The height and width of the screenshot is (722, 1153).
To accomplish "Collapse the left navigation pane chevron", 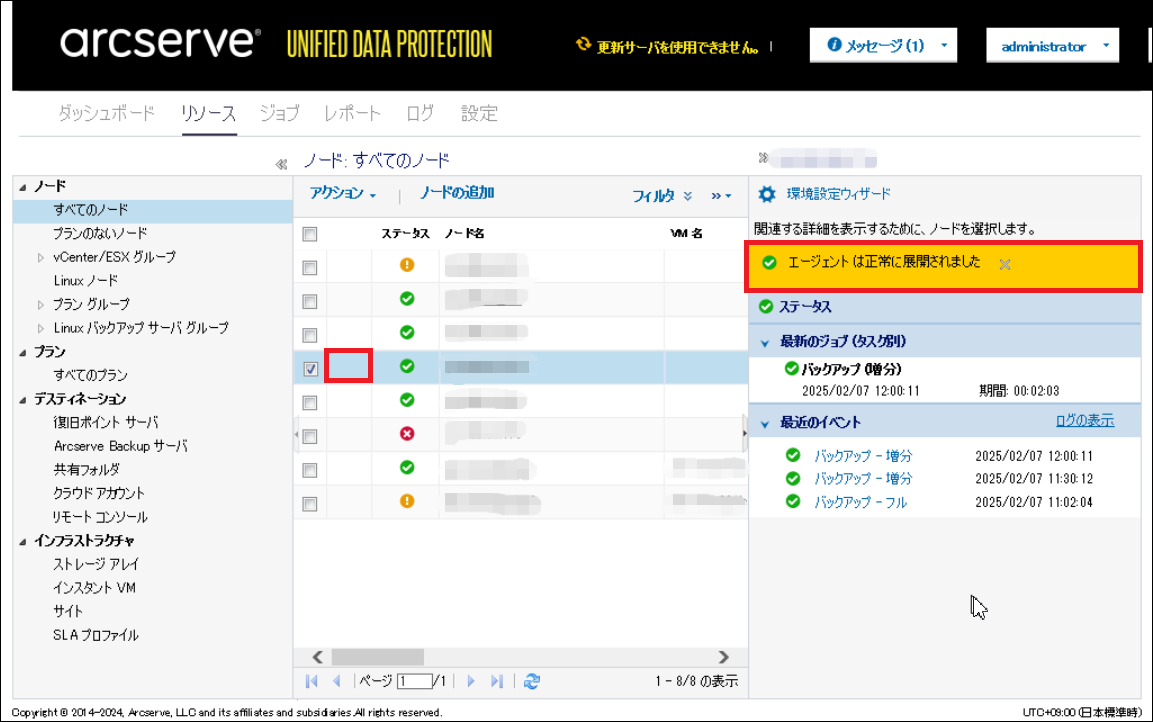I will point(281,164).
